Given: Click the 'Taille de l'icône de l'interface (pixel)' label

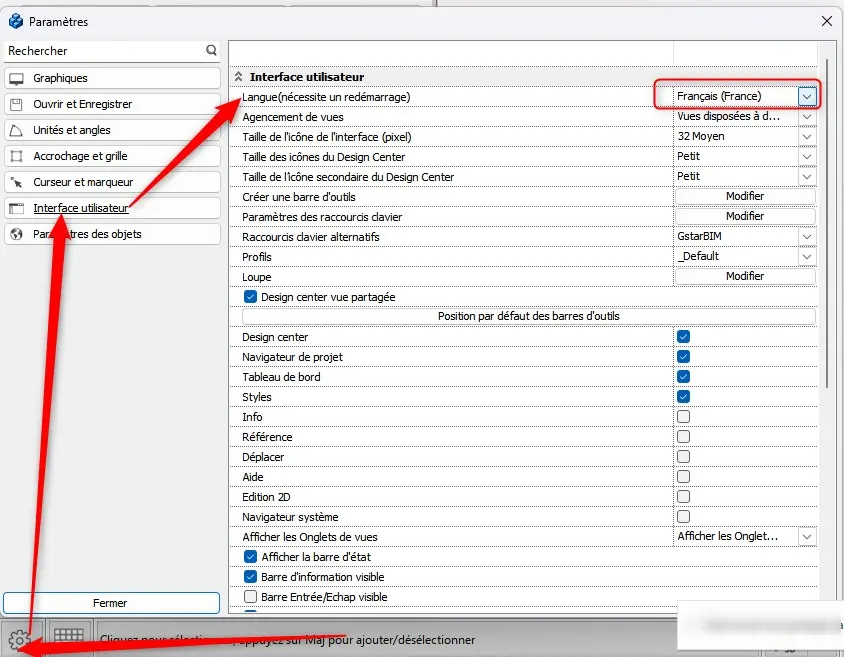Looking at the screenshot, I should point(327,137).
